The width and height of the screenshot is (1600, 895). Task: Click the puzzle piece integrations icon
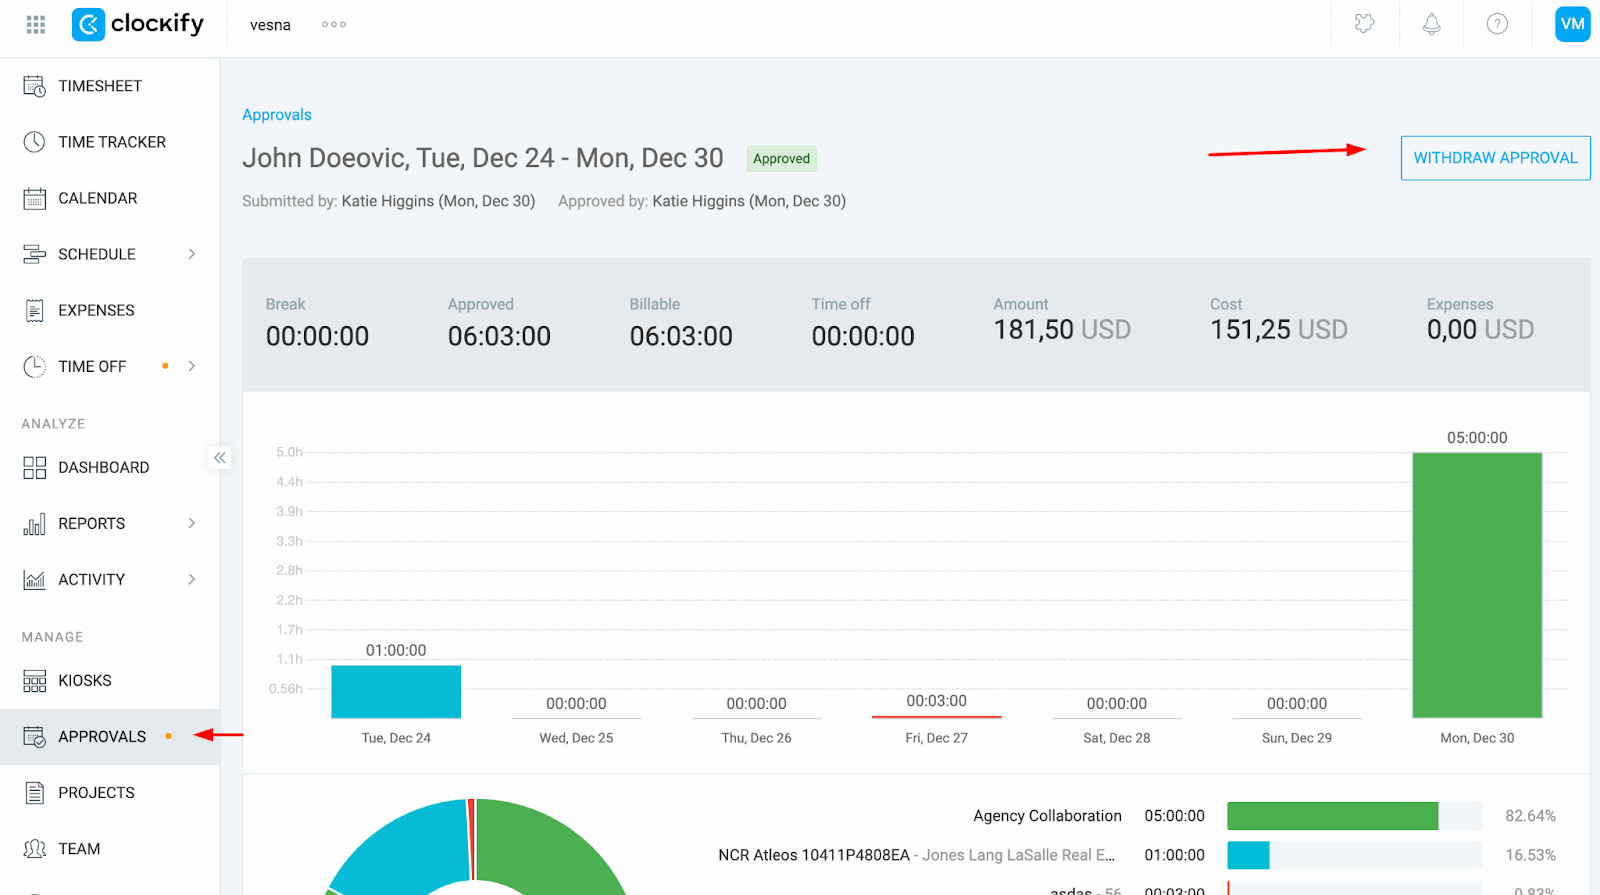click(1365, 24)
